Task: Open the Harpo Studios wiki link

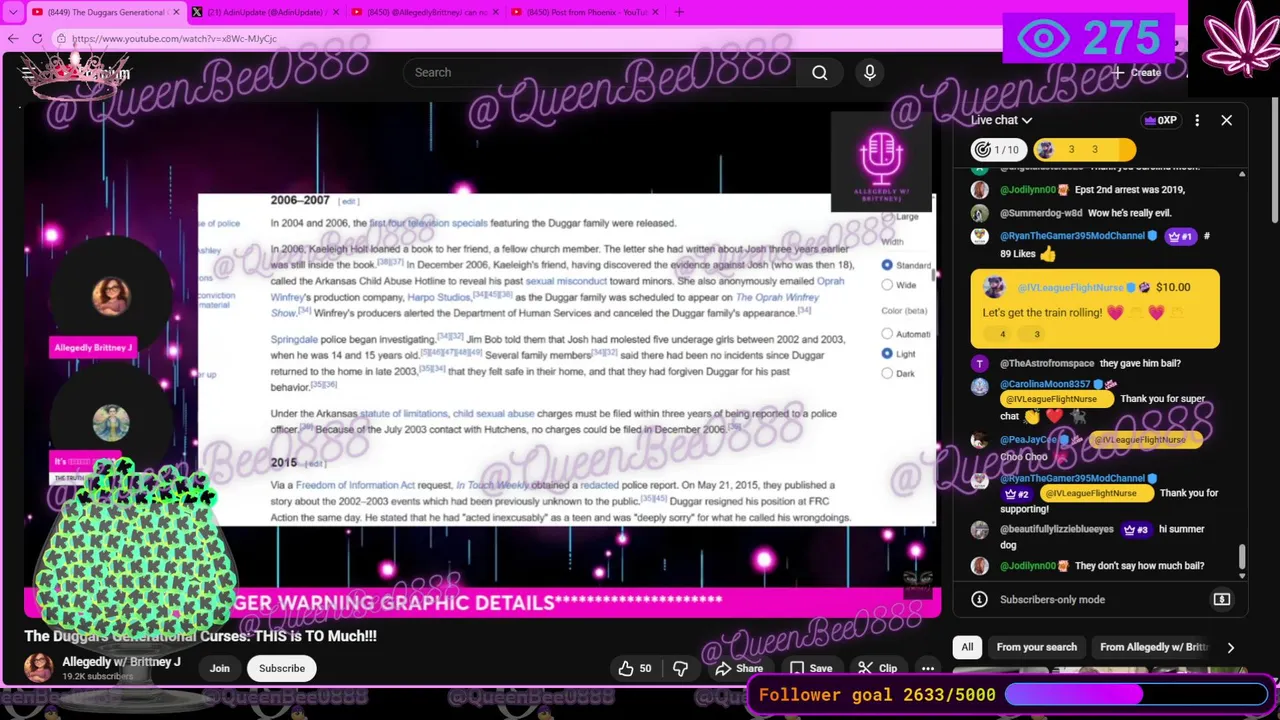Action: pos(438,297)
